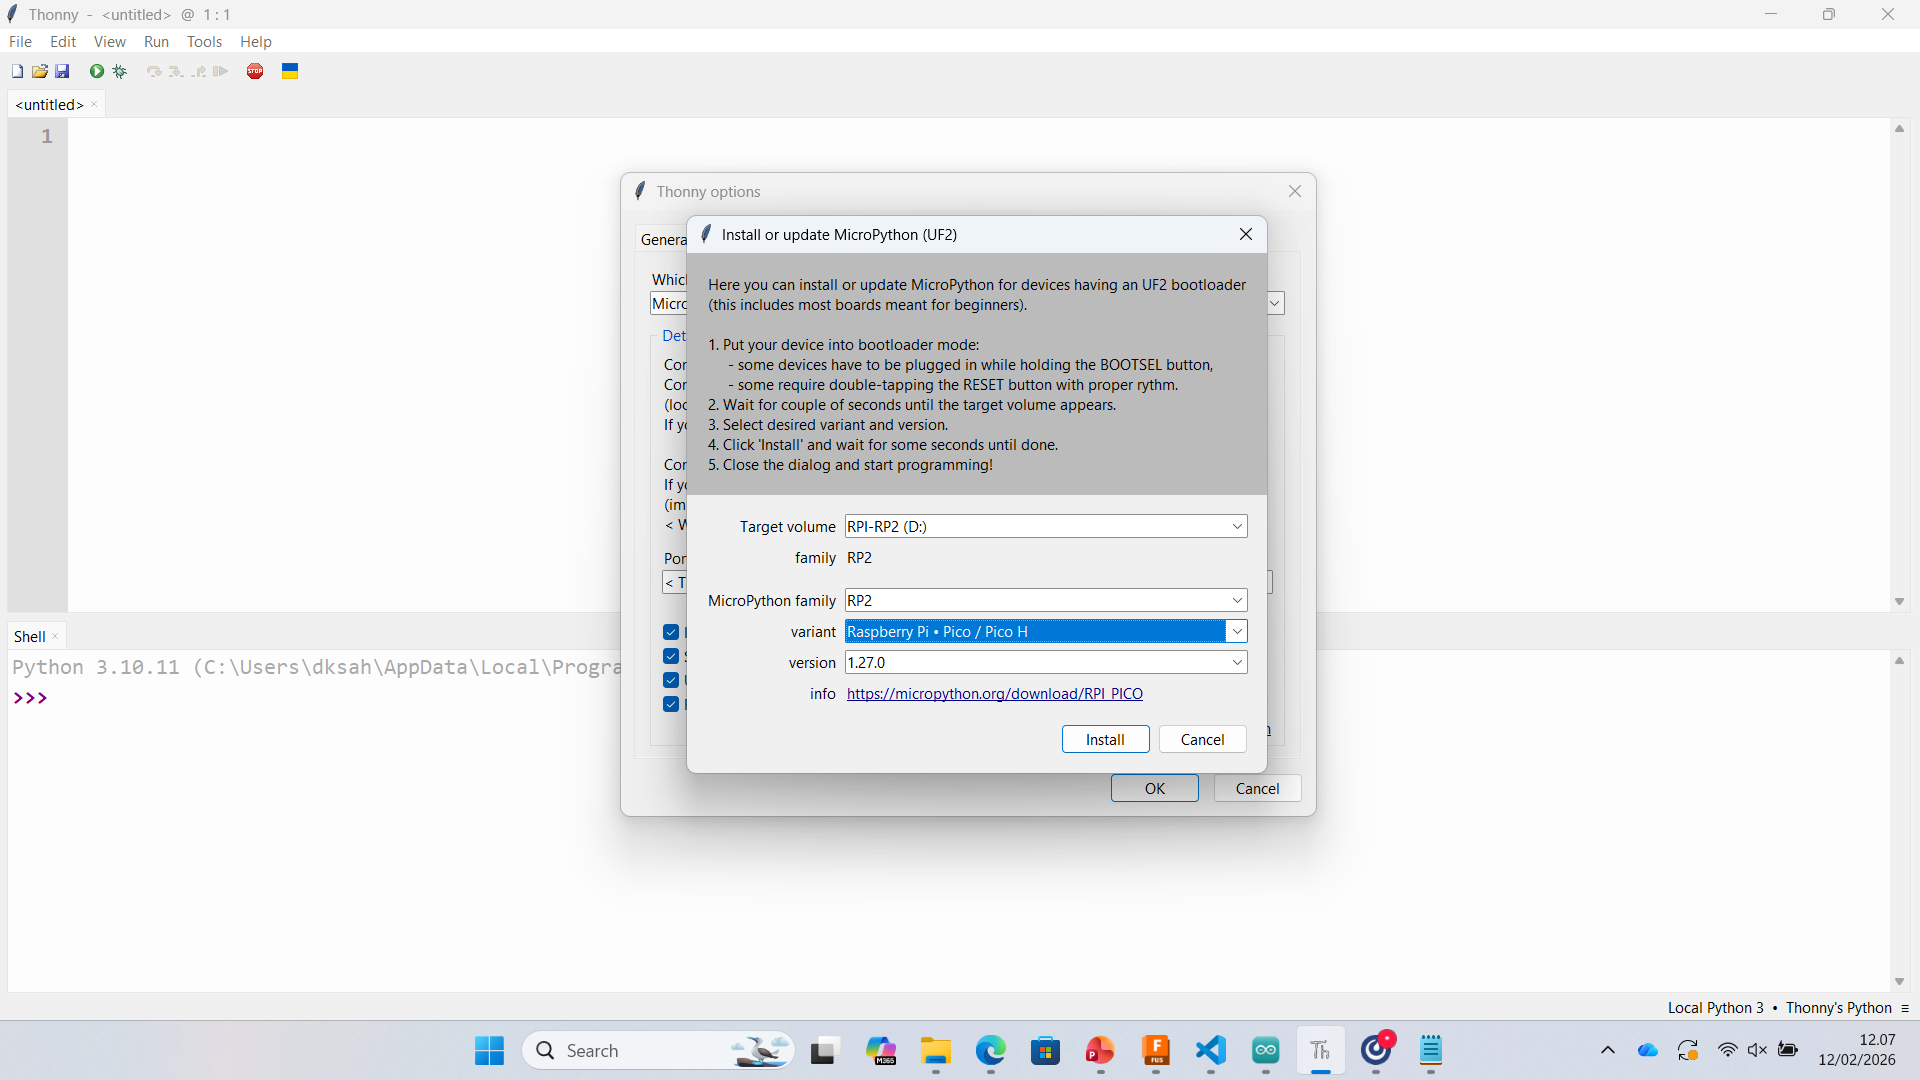Open the Run menu
The height and width of the screenshot is (1080, 1920).
click(x=156, y=41)
